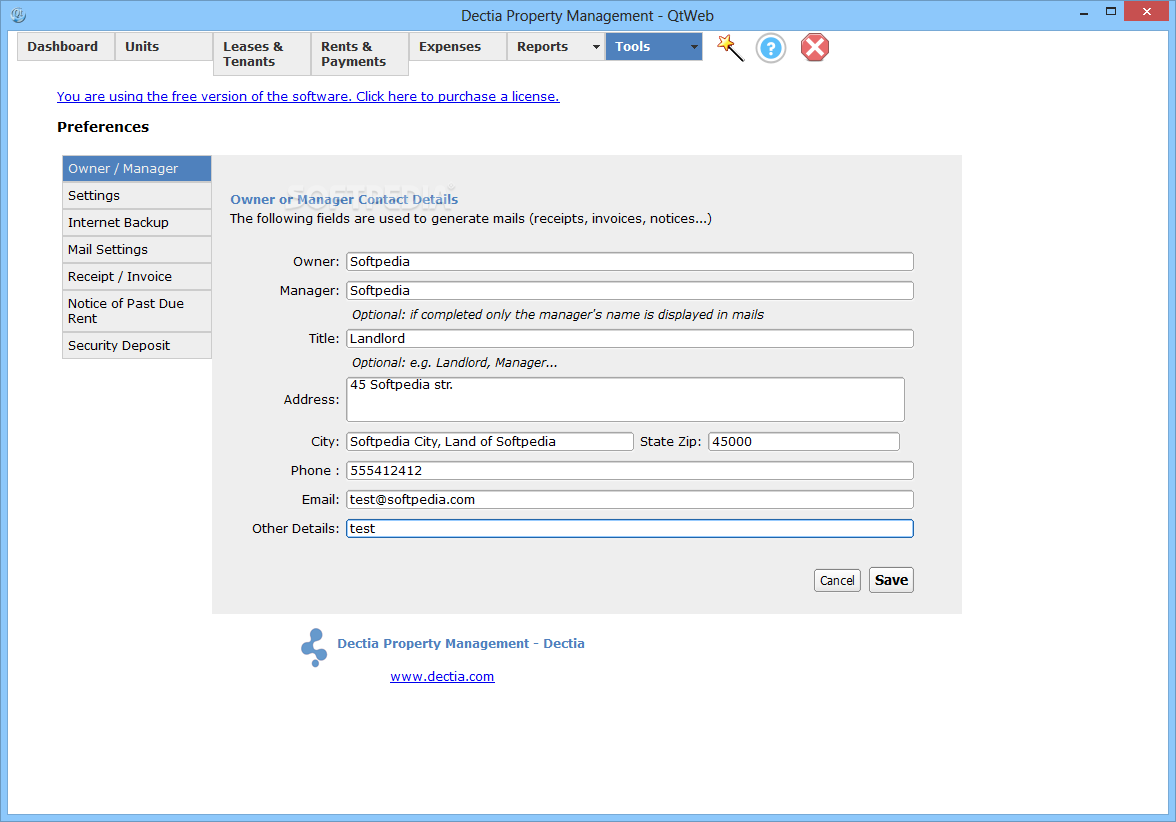Viewport: 1176px width, 822px height.
Task: Focus the Manager input field
Action: 630,290
